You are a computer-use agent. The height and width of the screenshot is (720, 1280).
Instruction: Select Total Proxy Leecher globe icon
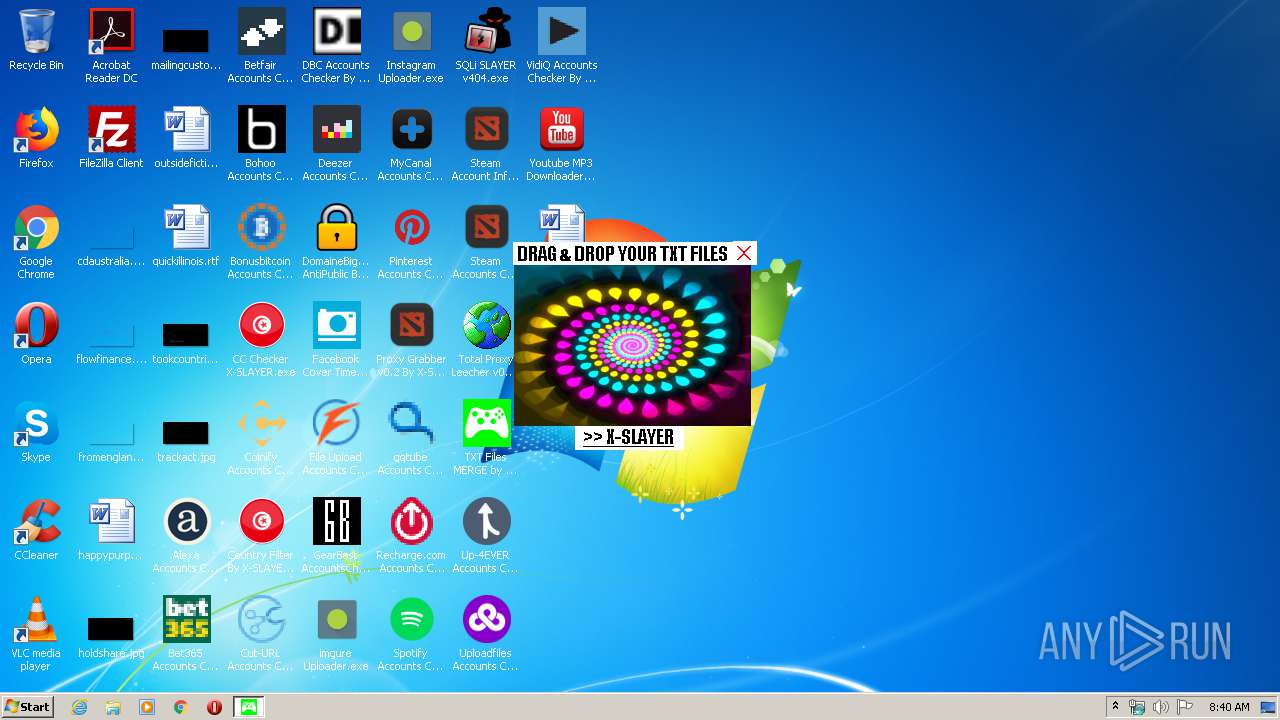(x=486, y=327)
